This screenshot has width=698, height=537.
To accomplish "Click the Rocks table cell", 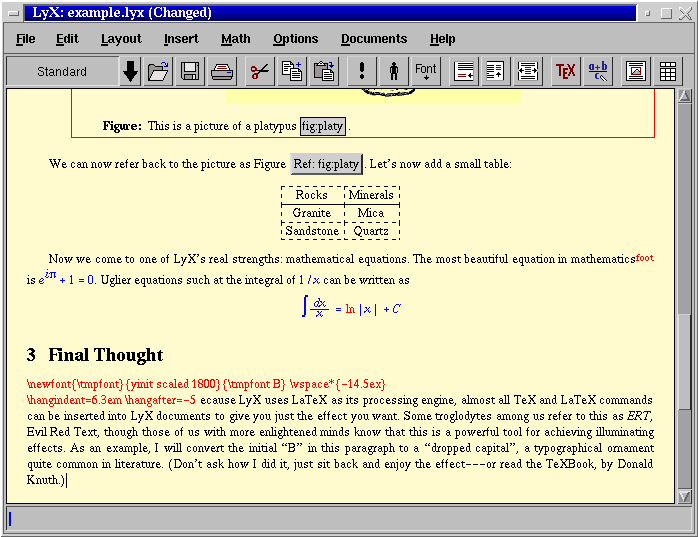I will pyautogui.click(x=312, y=195).
